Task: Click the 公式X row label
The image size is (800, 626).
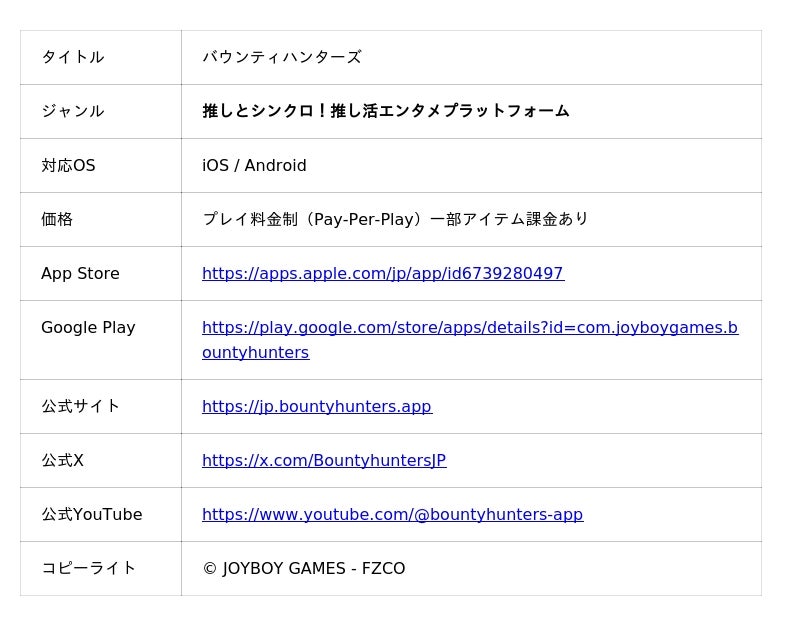Action: [x=62, y=460]
